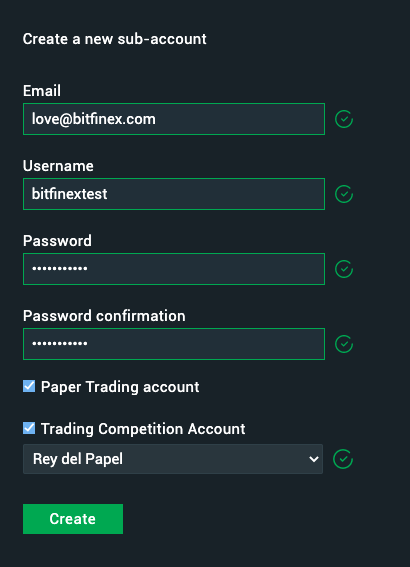Click the Email label above the field
Image resolution: width=410 pixels, height=567 pixels.
point(42,91)
